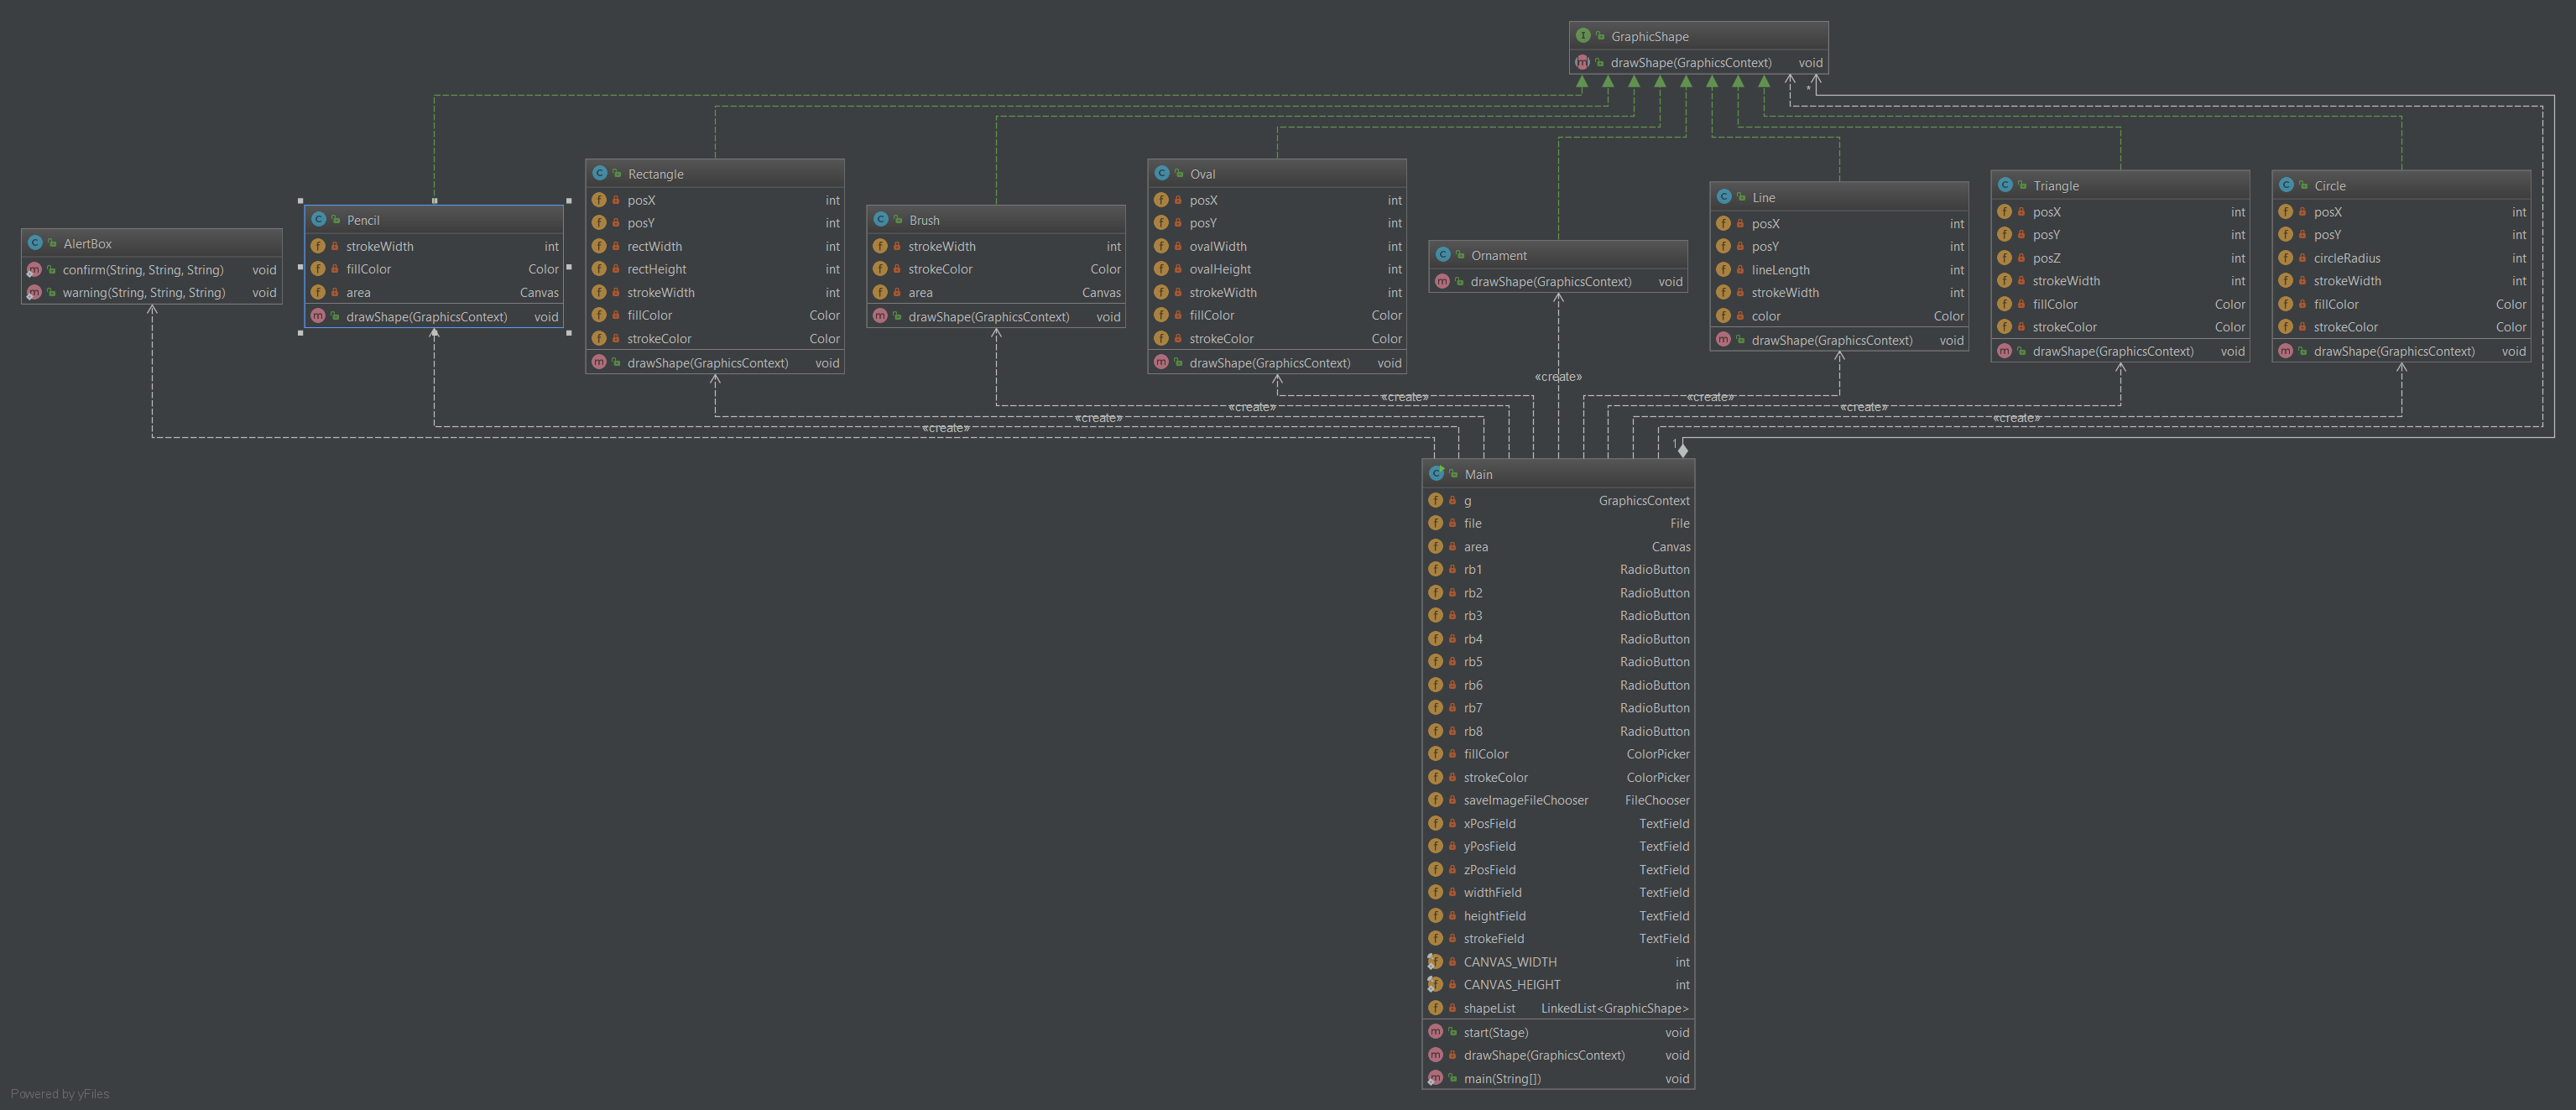The image size is (2576, 1110).
Task: Click the class icon of Ornament
Action: click(x=1442, y=255)
